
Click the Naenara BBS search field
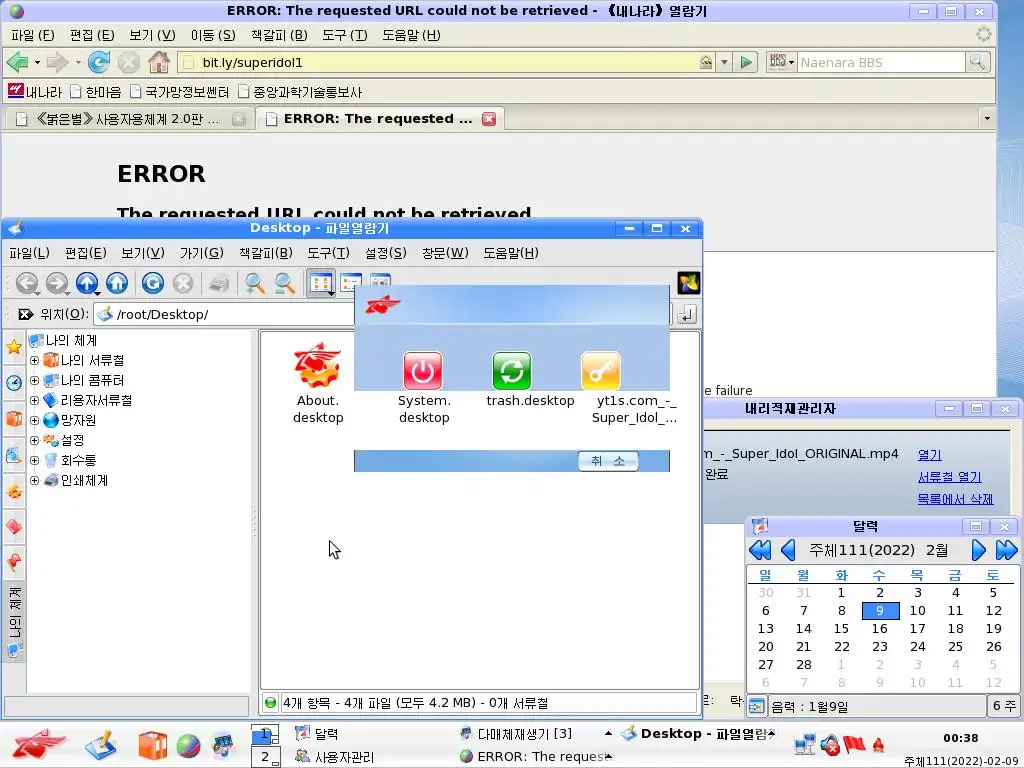coord(880,63)
